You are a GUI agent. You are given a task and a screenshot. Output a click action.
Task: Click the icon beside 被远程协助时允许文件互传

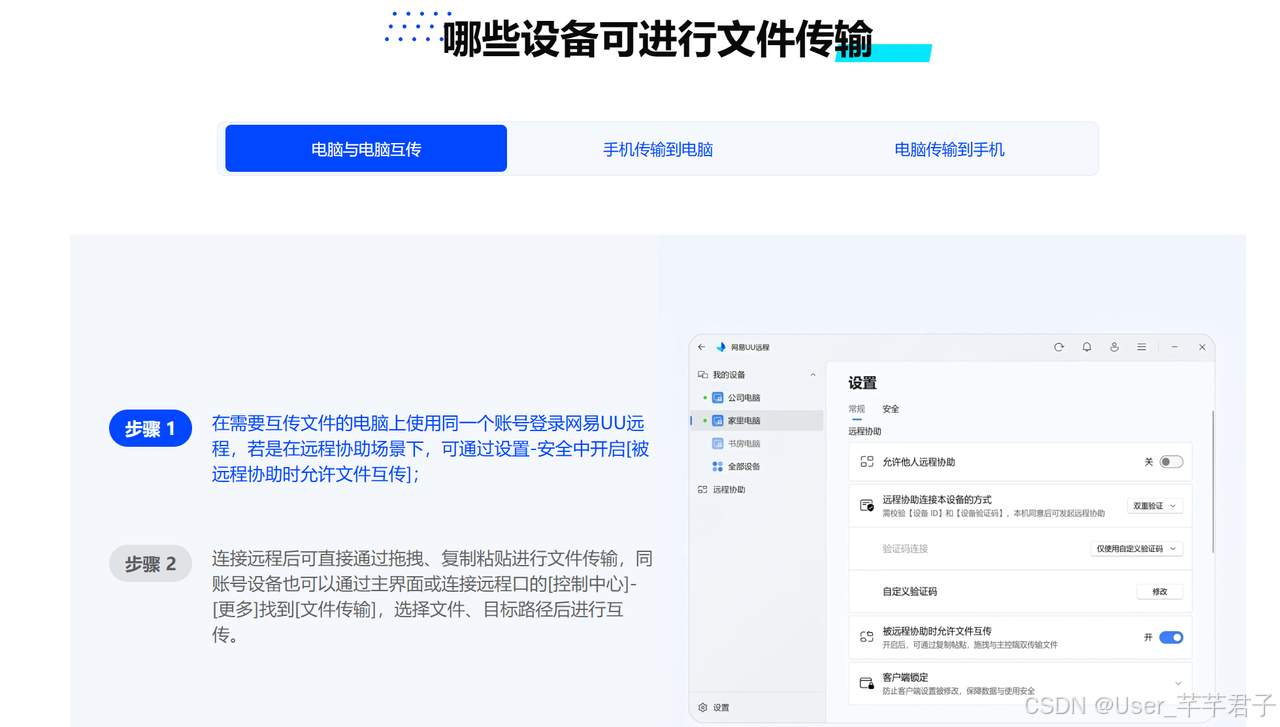867,637
